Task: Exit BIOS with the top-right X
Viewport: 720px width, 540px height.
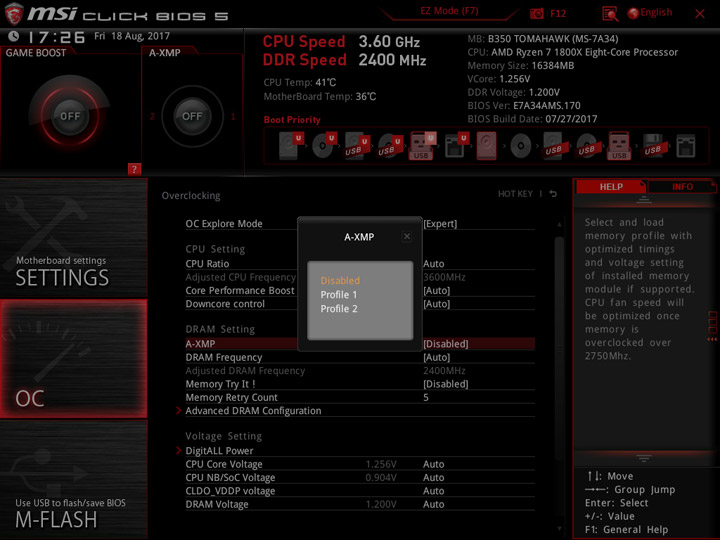Action: pos(700,14)
